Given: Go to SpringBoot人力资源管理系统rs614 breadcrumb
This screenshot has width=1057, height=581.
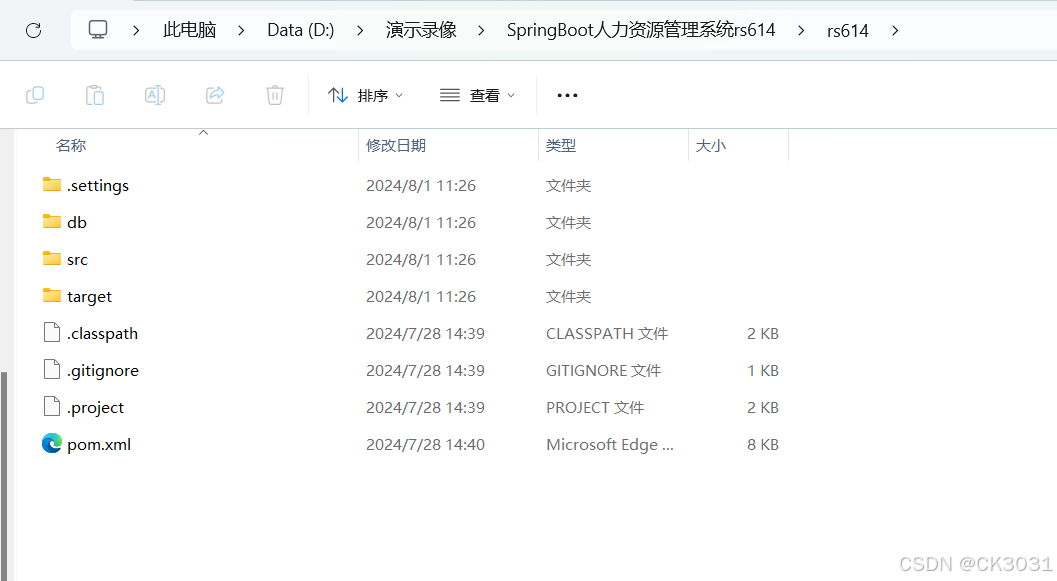Looking at the screenshot, I should (x=641, y=30).
